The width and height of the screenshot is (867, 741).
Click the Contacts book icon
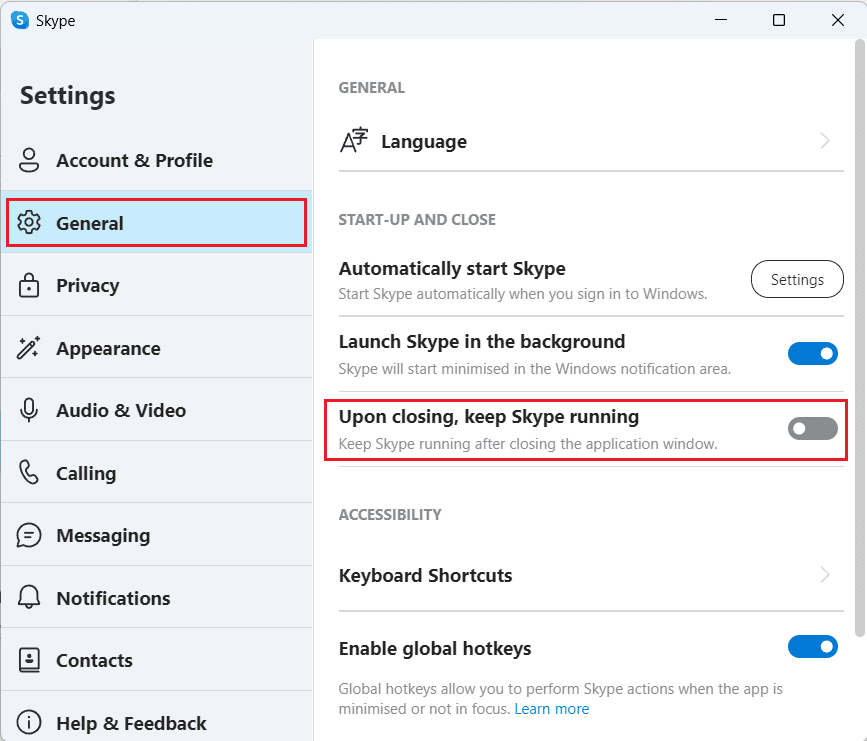(x=29, y=660)
